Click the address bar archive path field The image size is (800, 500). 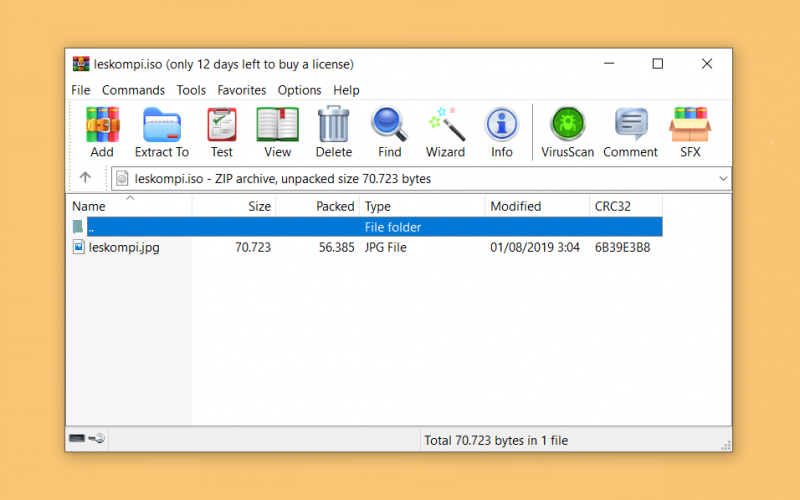tap(421, 179)
